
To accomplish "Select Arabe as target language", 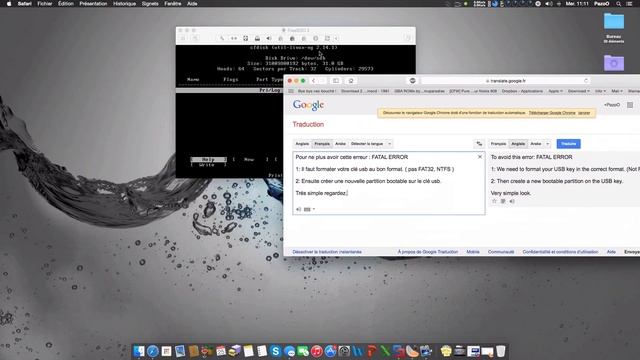I will click(536, 144).
